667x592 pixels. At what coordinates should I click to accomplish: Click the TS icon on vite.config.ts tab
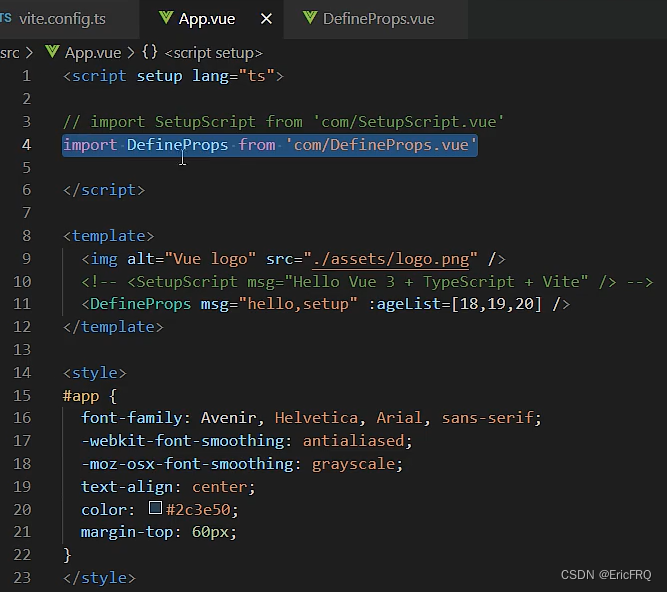pyautogui.click(x=6, y=17)
